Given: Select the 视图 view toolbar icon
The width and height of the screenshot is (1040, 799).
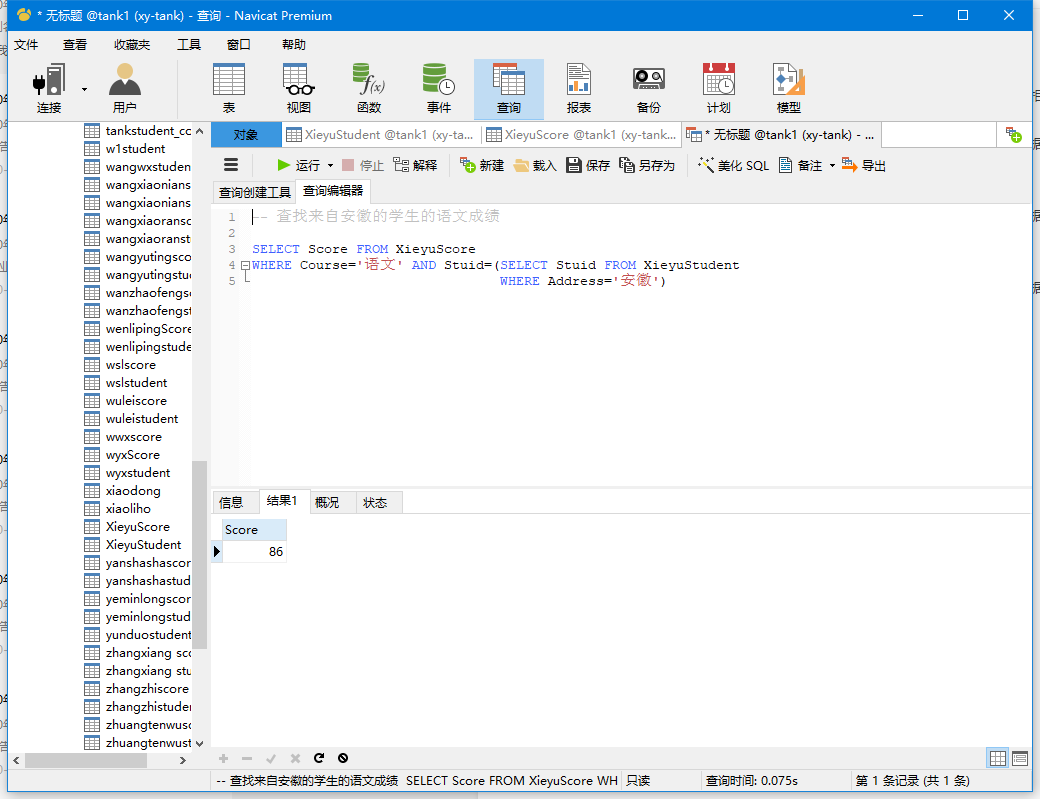Looking at the screenshot, I should [x=298, y=88].
